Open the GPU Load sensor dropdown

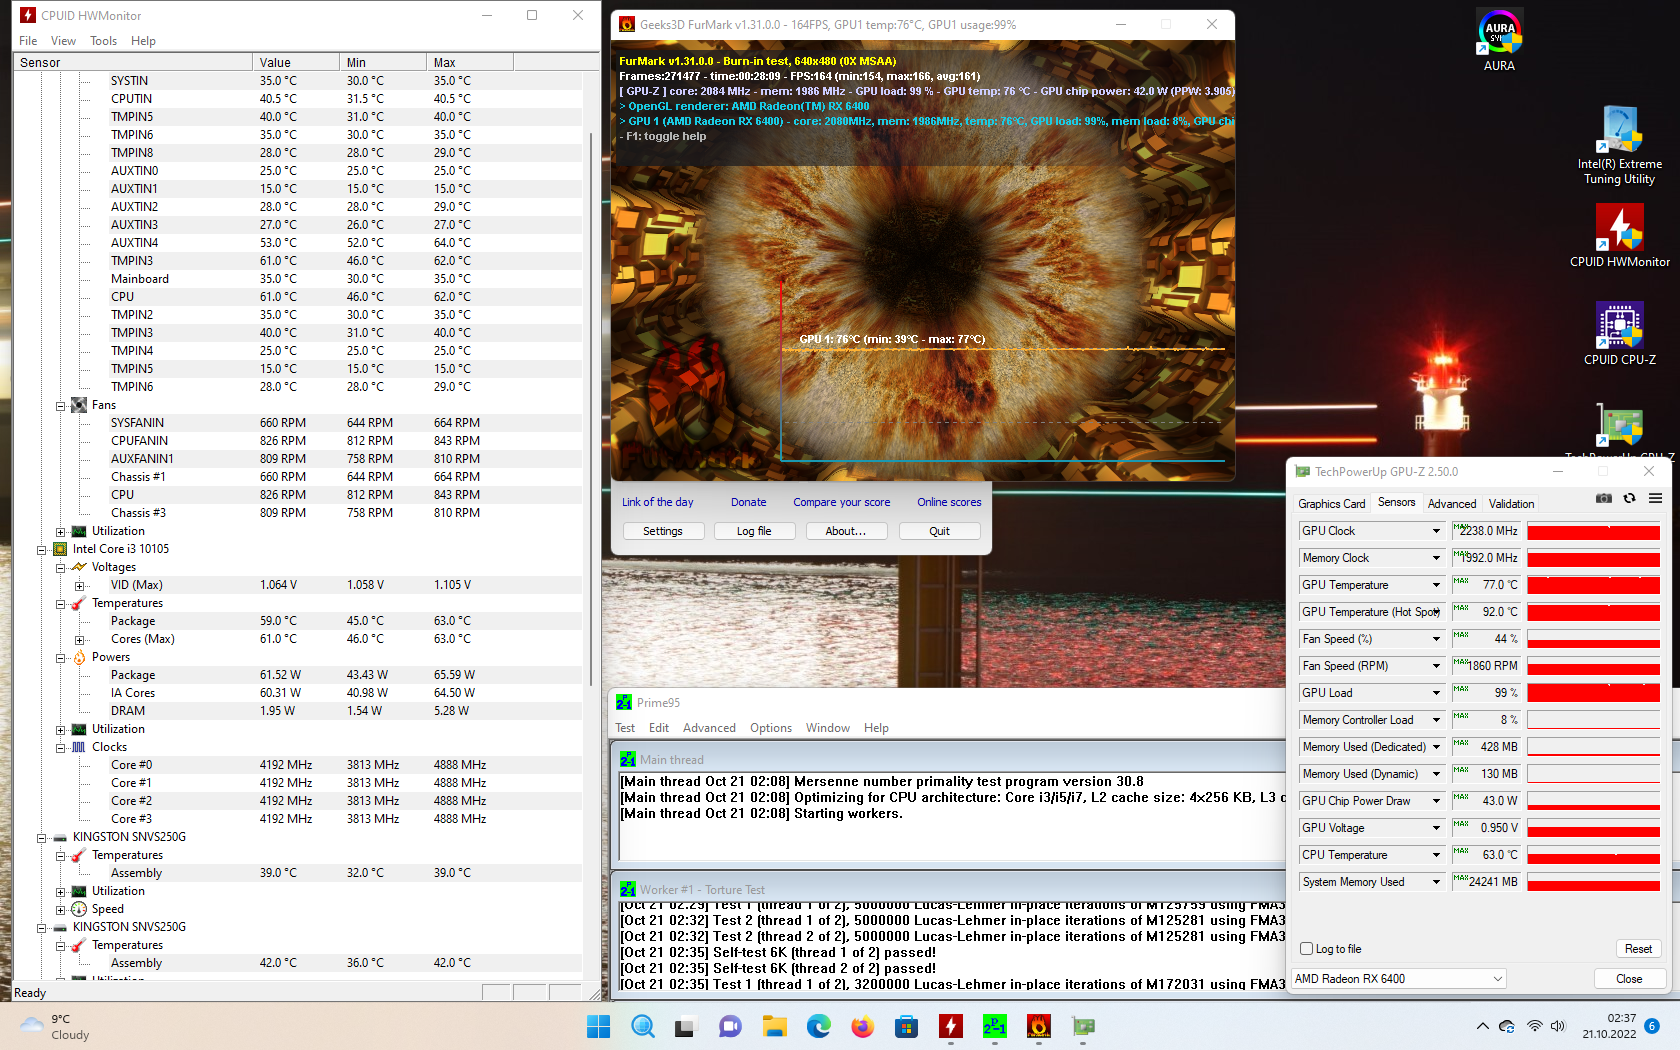(1436, 693)
